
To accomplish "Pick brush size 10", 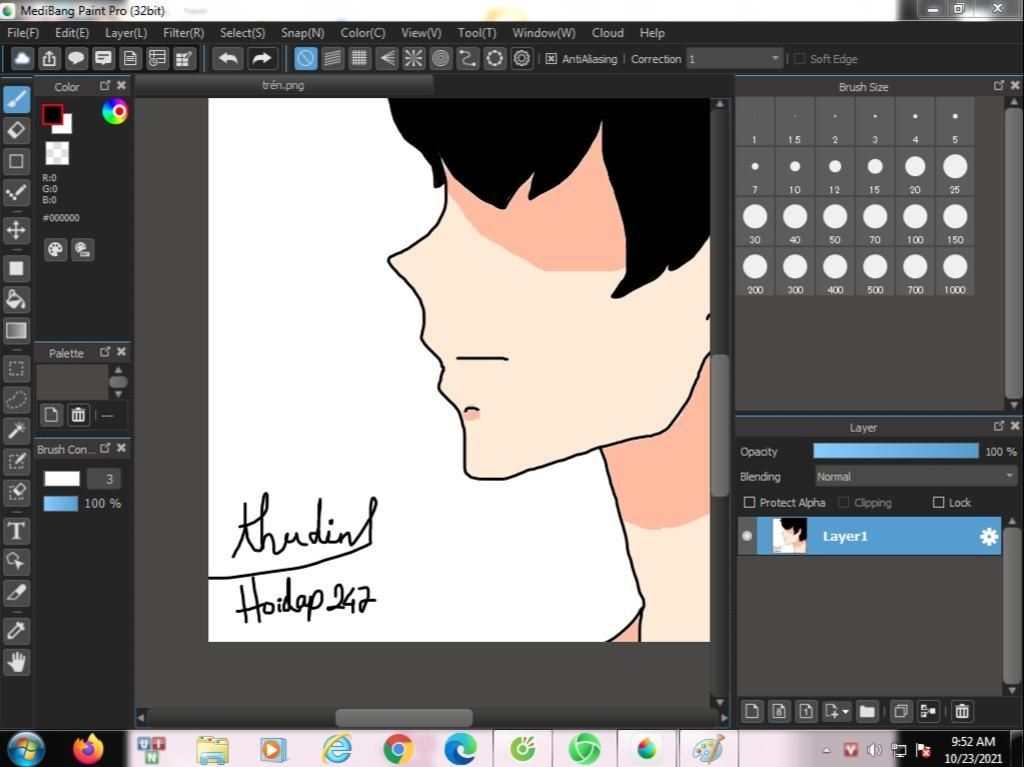I will [795, 173].
